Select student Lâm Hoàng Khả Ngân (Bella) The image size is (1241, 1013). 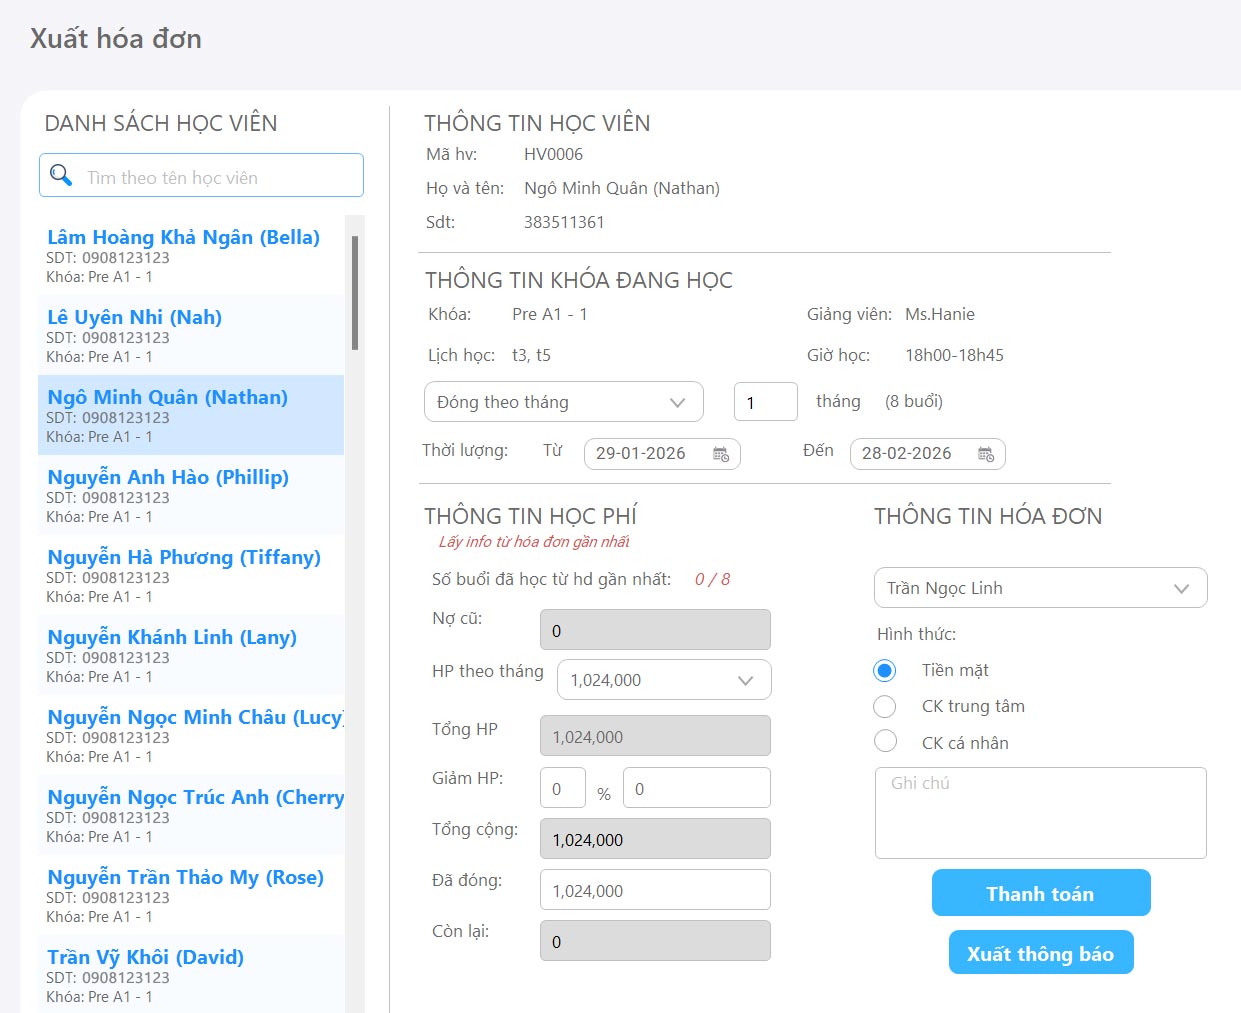[x=184, y=237]
